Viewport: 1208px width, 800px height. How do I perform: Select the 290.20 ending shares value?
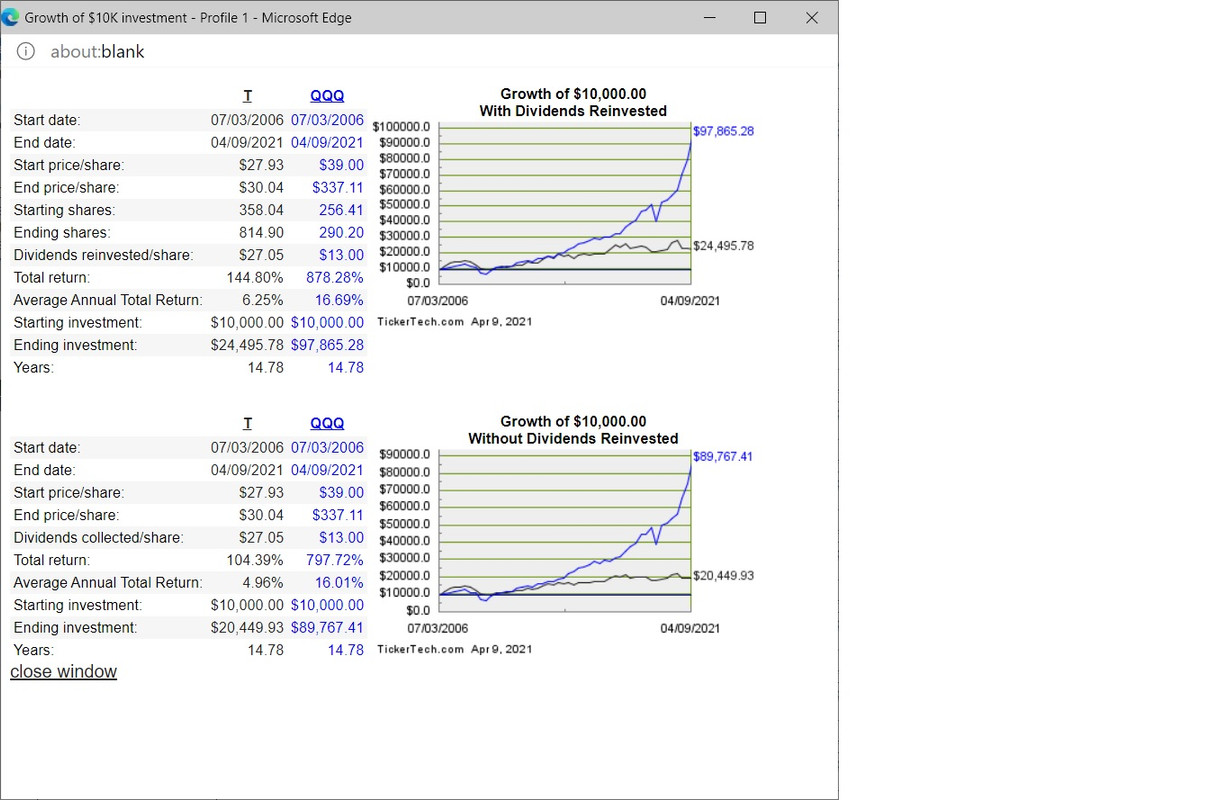coord(341,232)
